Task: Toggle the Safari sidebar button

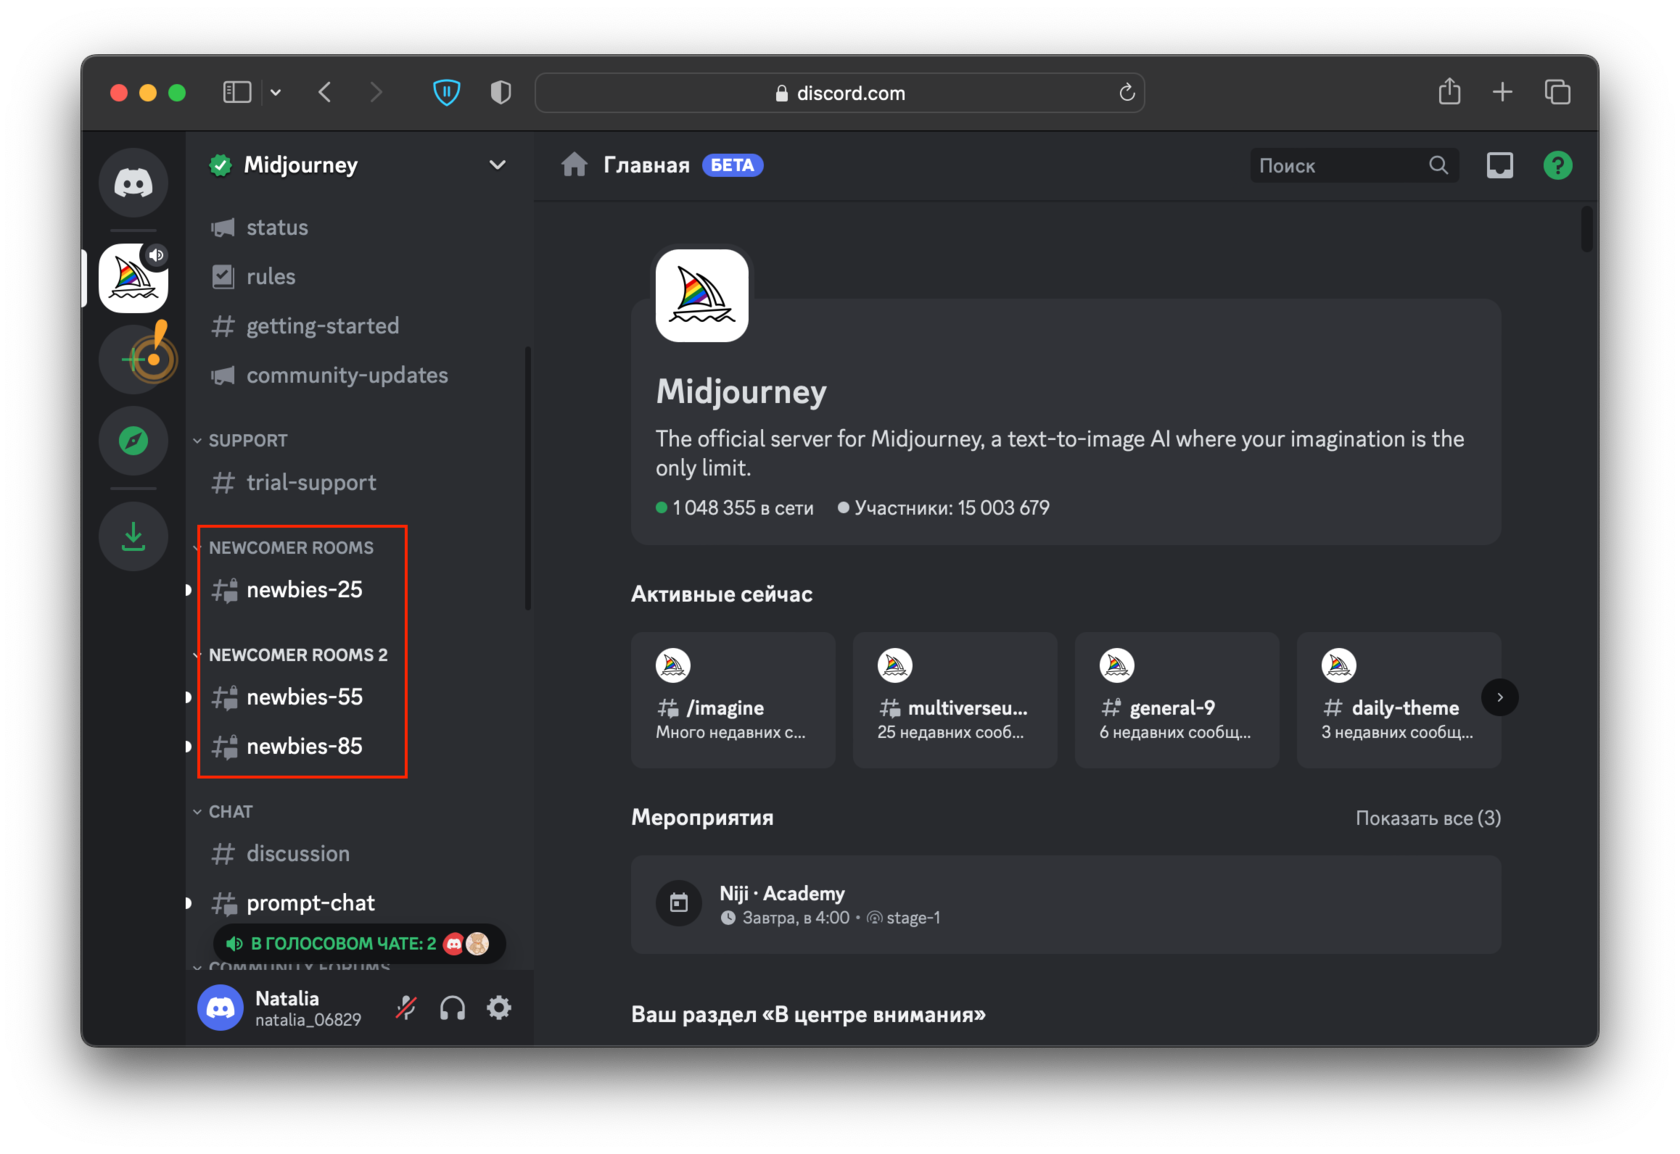Action: point(237,93)
